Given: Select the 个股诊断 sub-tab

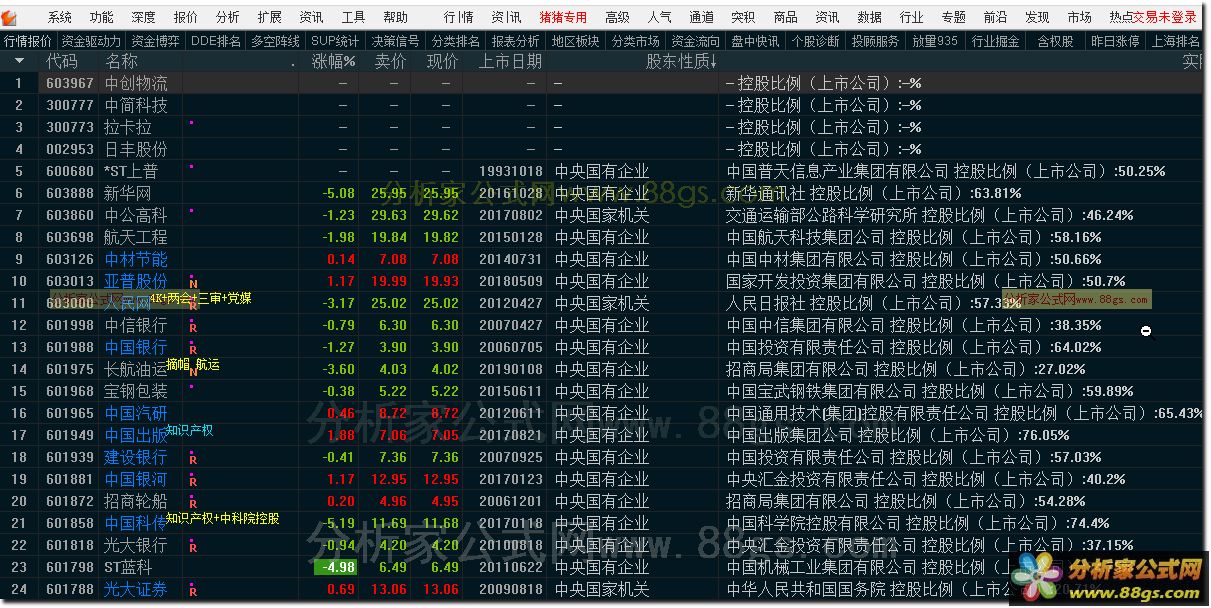Looking at the screenshot, I should 816,41.
